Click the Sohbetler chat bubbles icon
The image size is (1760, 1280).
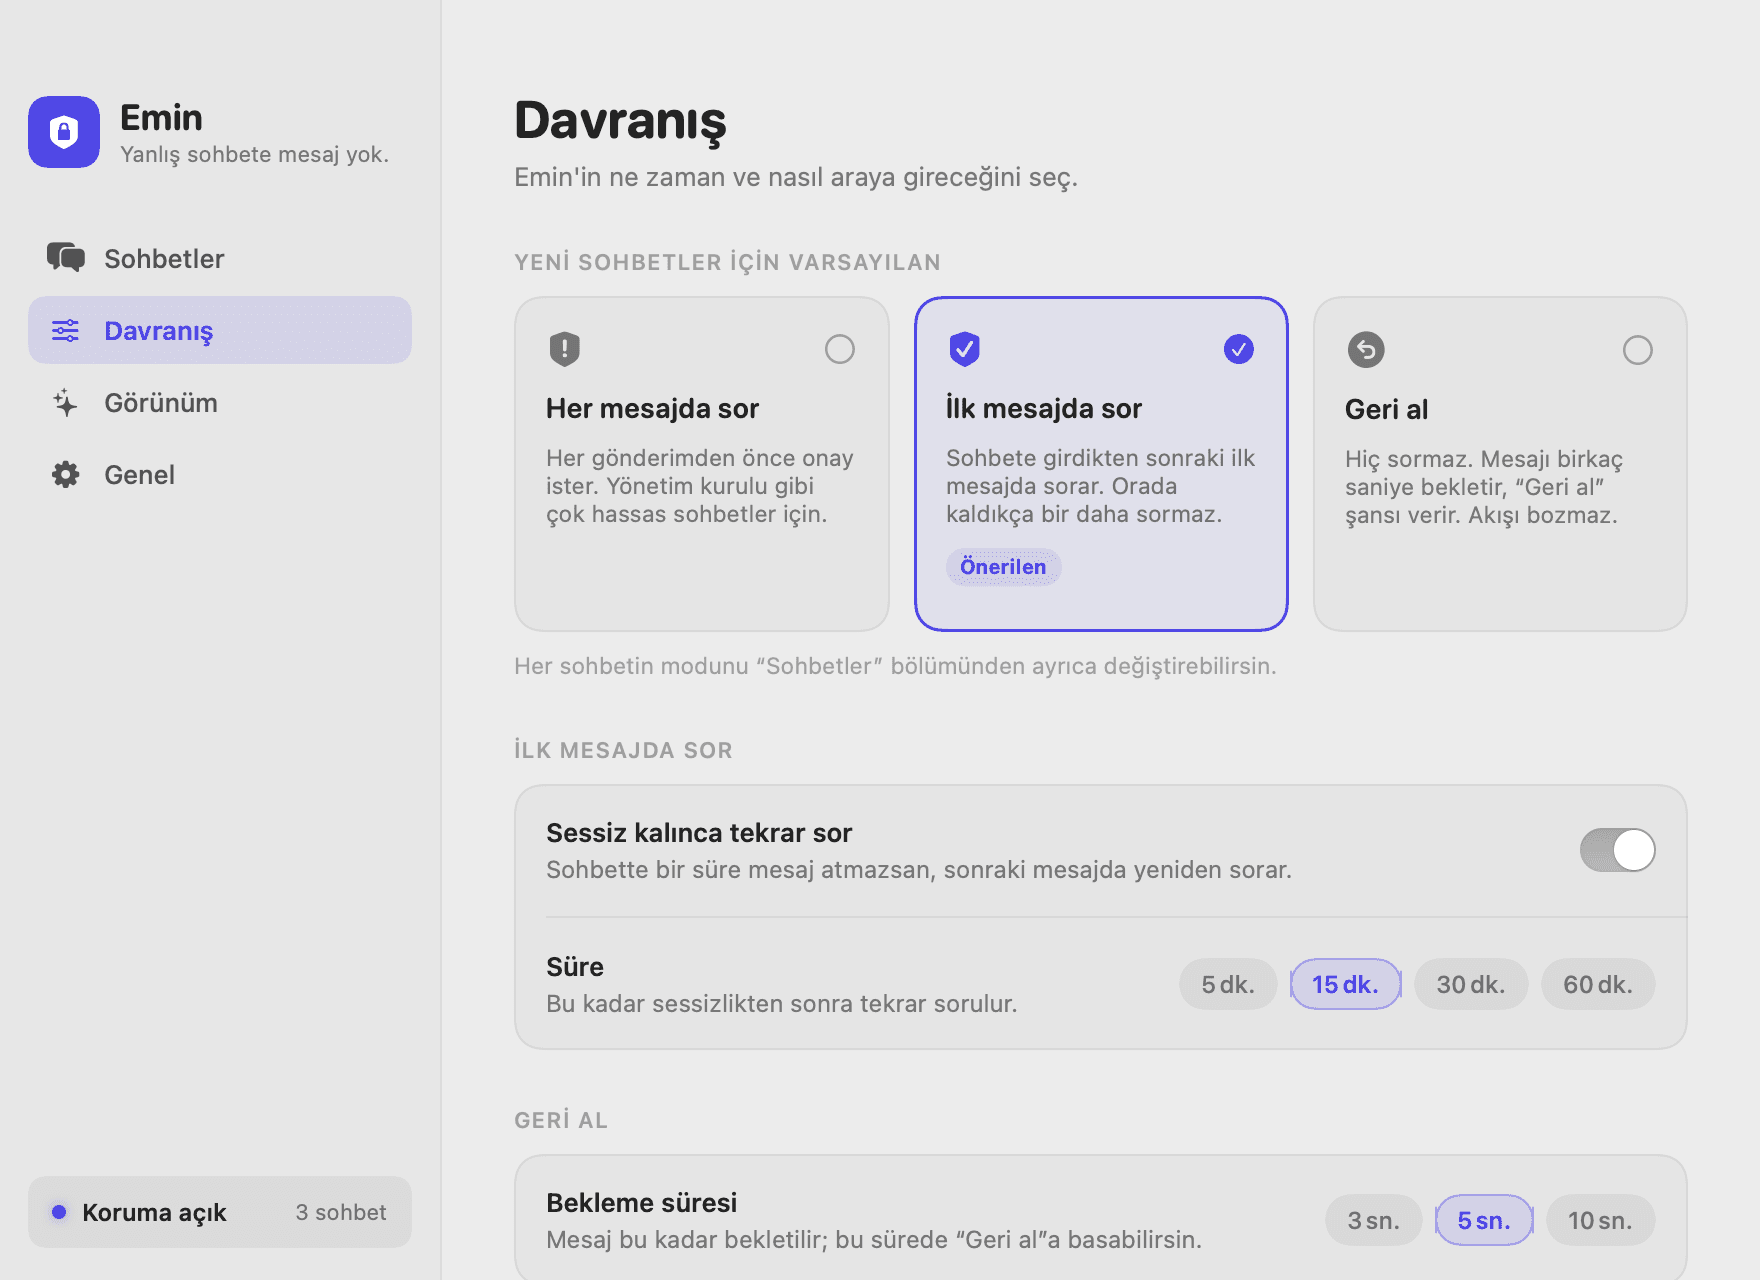tap(66, 258)
